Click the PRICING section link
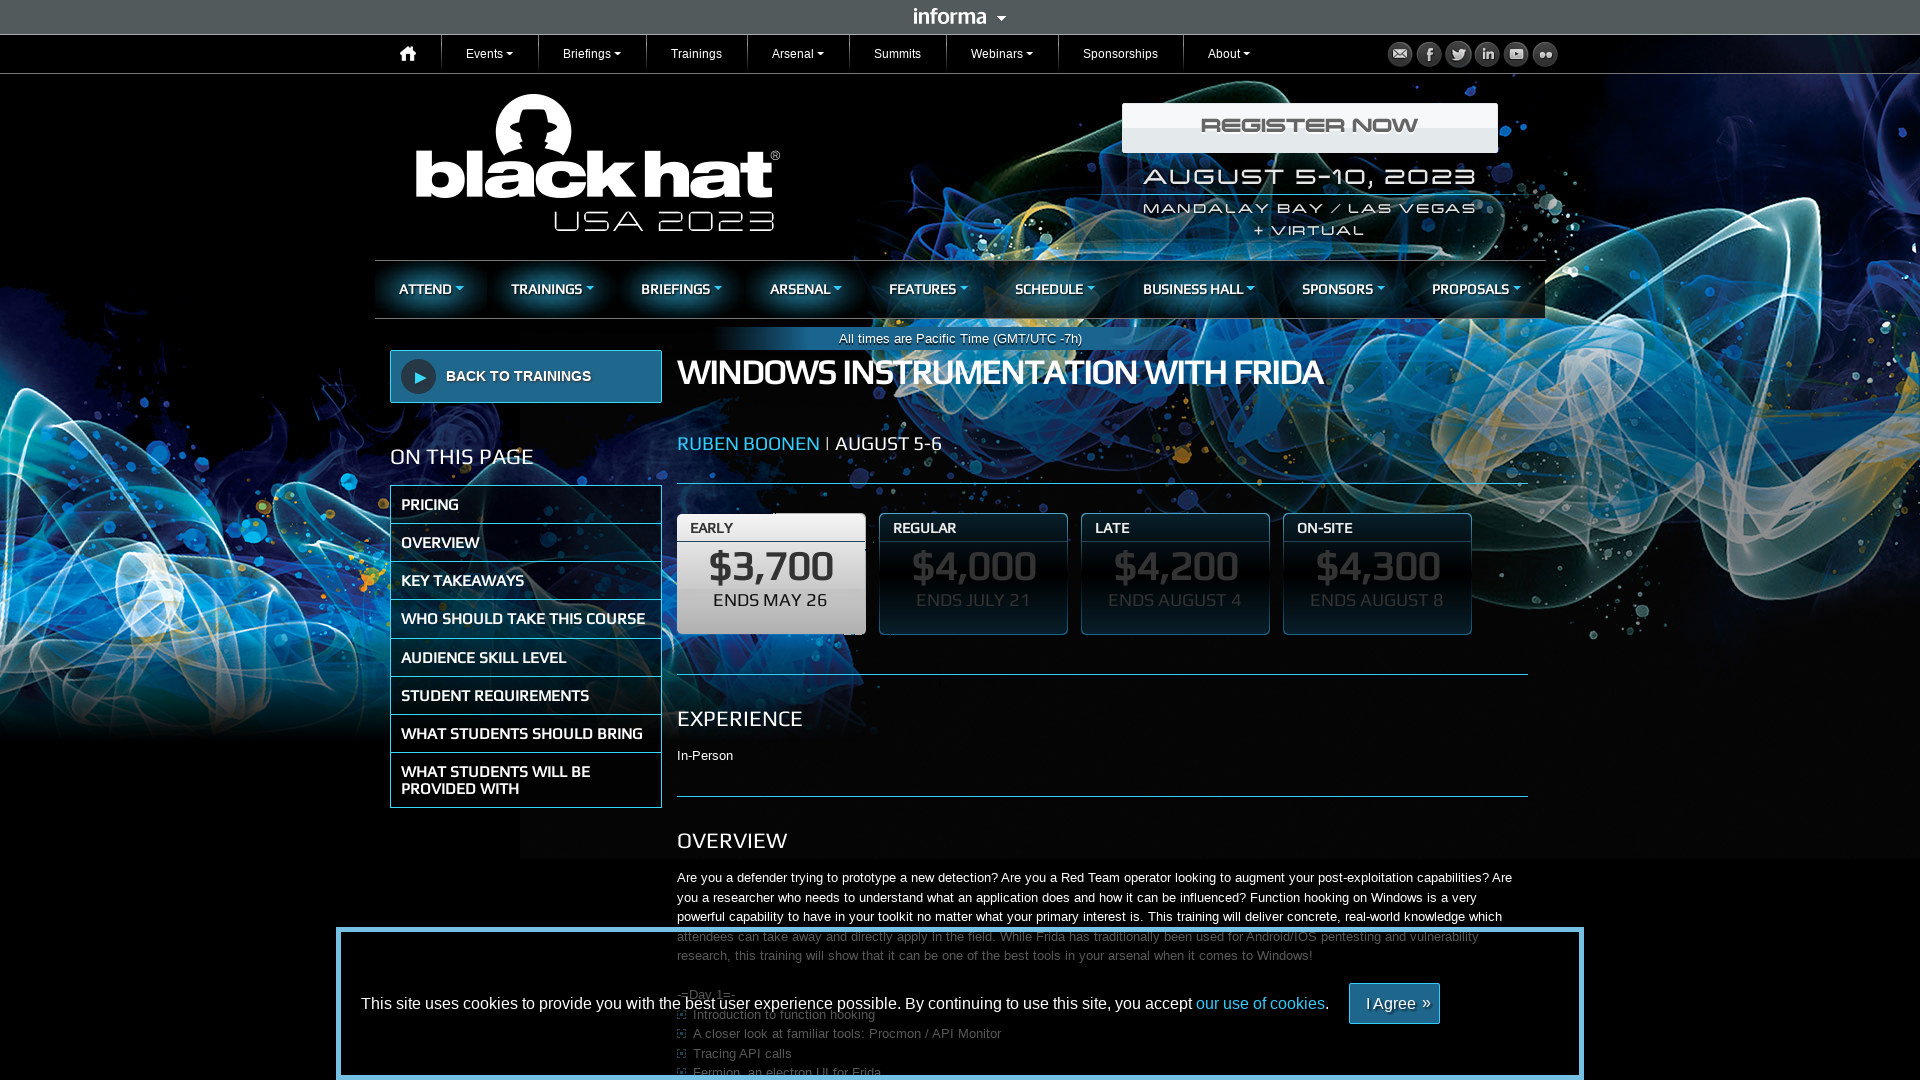This screenshot has width=1920, height=1080. pyautogui.click(x=525, y=502)
